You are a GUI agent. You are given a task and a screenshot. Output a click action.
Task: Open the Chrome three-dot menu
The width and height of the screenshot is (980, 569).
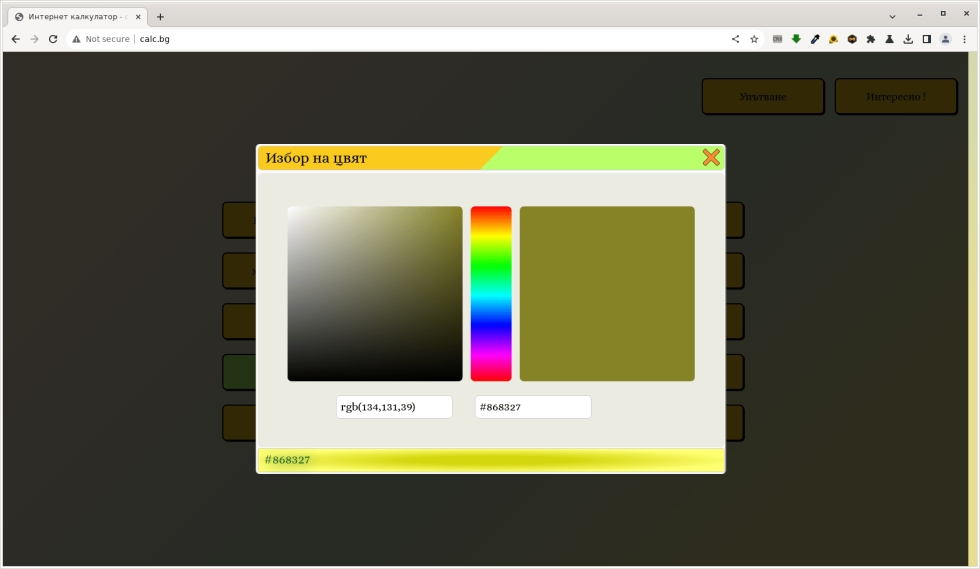[x=964, y=39]
